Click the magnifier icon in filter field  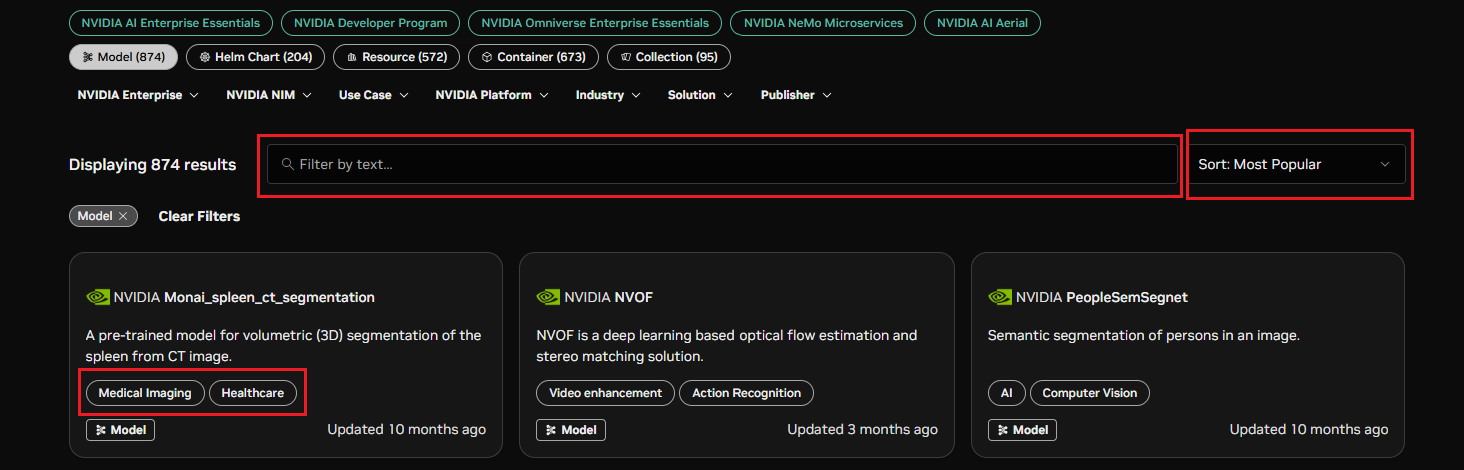pyautogui.click(x=288, y=164)
